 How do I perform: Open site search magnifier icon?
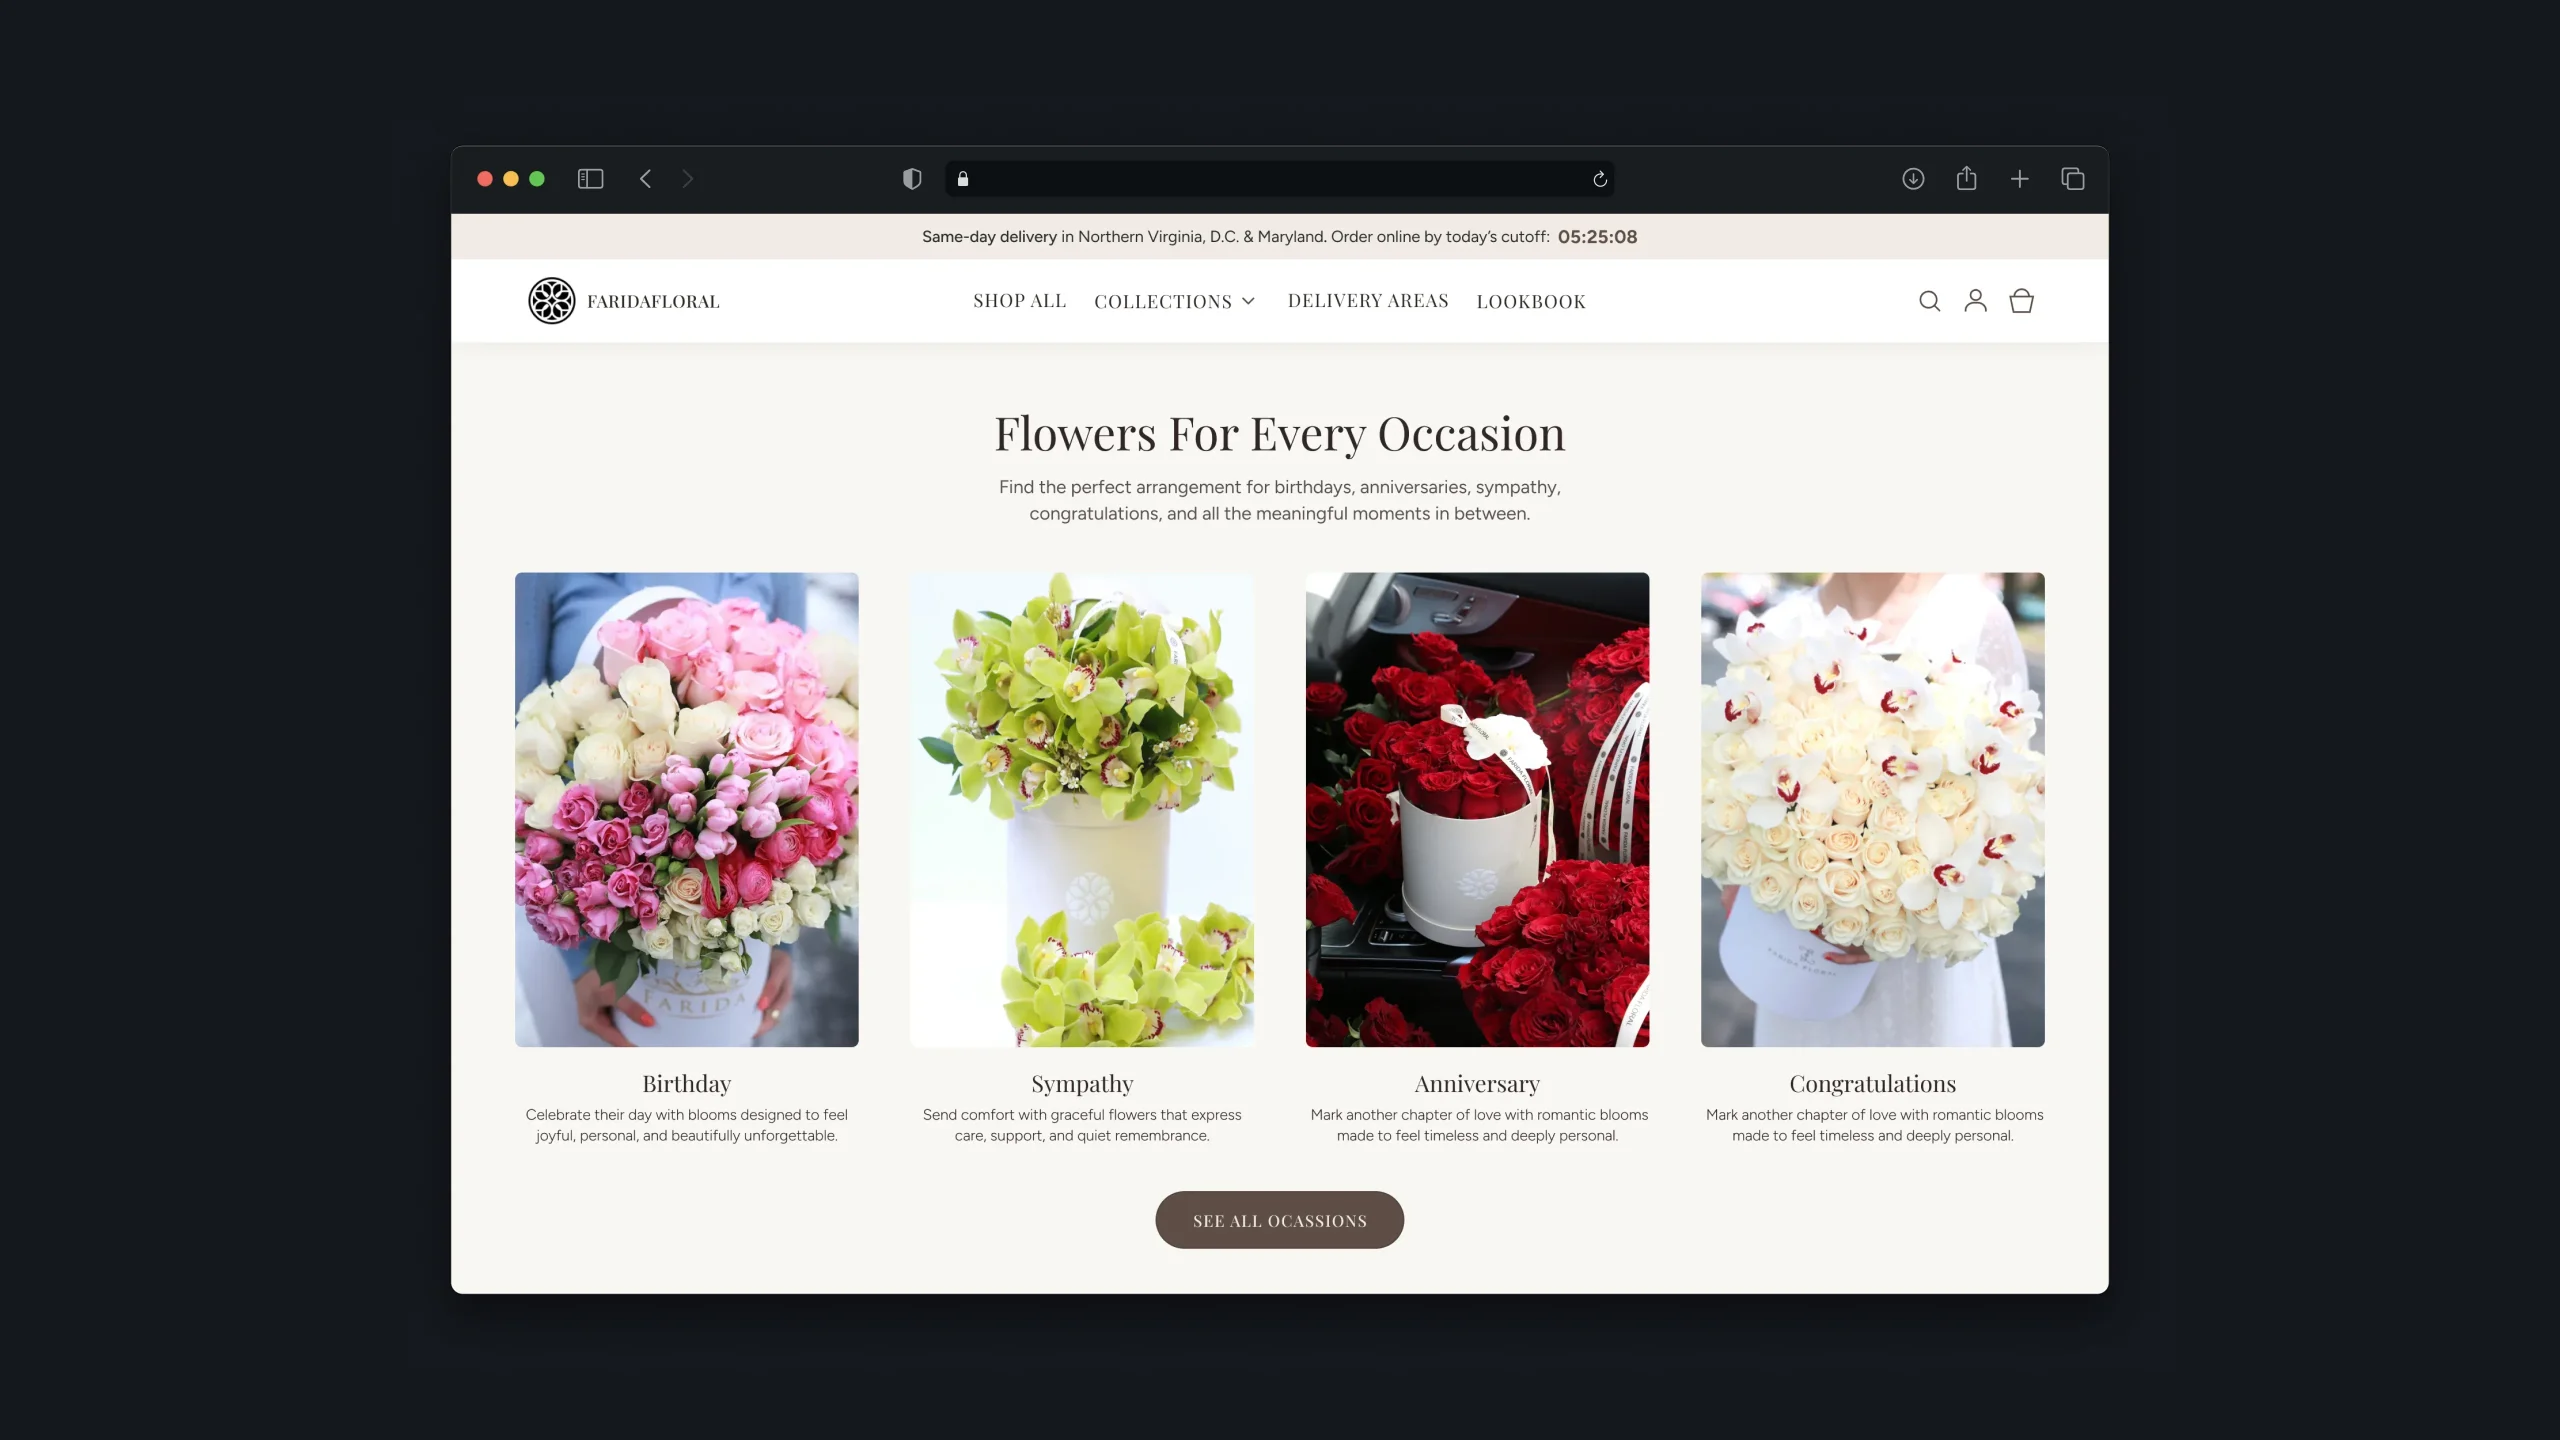pyautogui.click(x=1930, y=301)
